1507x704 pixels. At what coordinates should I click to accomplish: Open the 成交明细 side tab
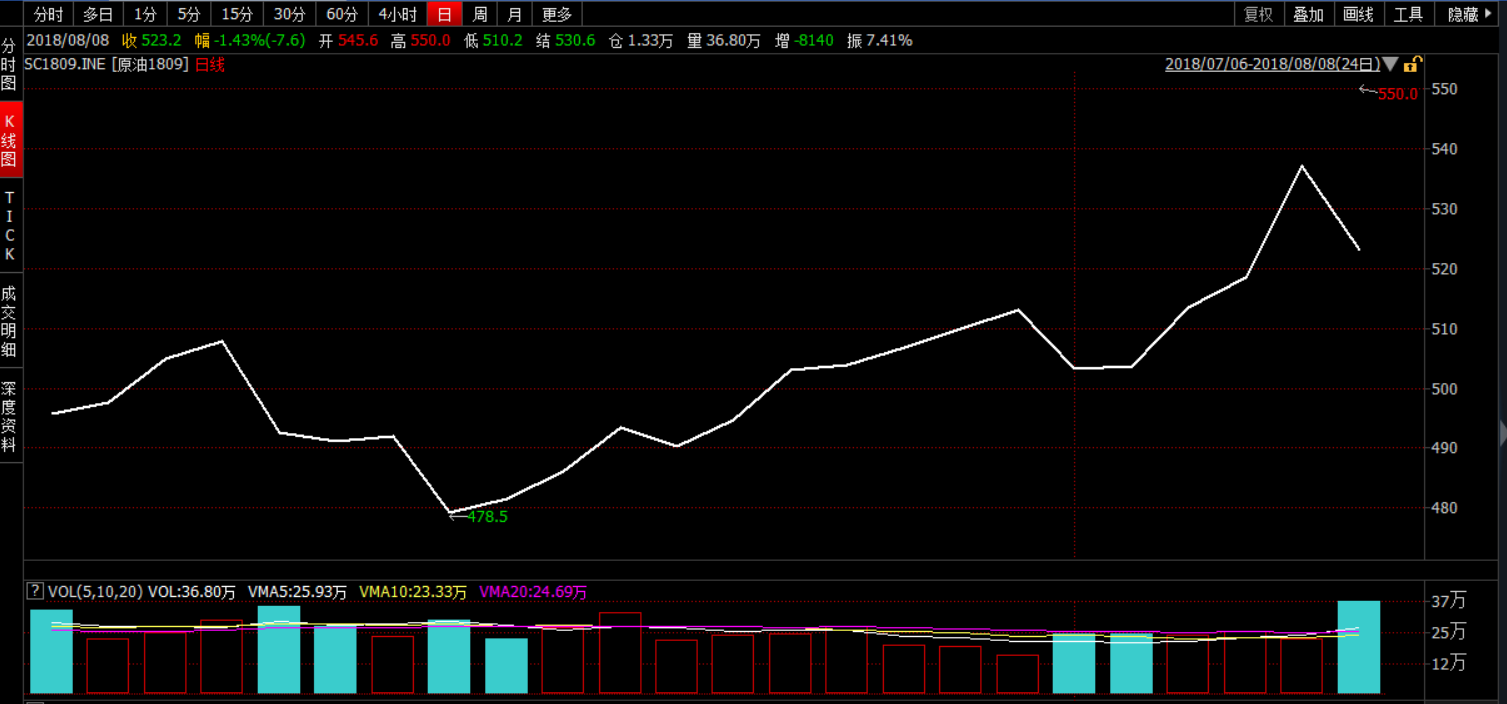pyautogui.click(x=9, y=321)
